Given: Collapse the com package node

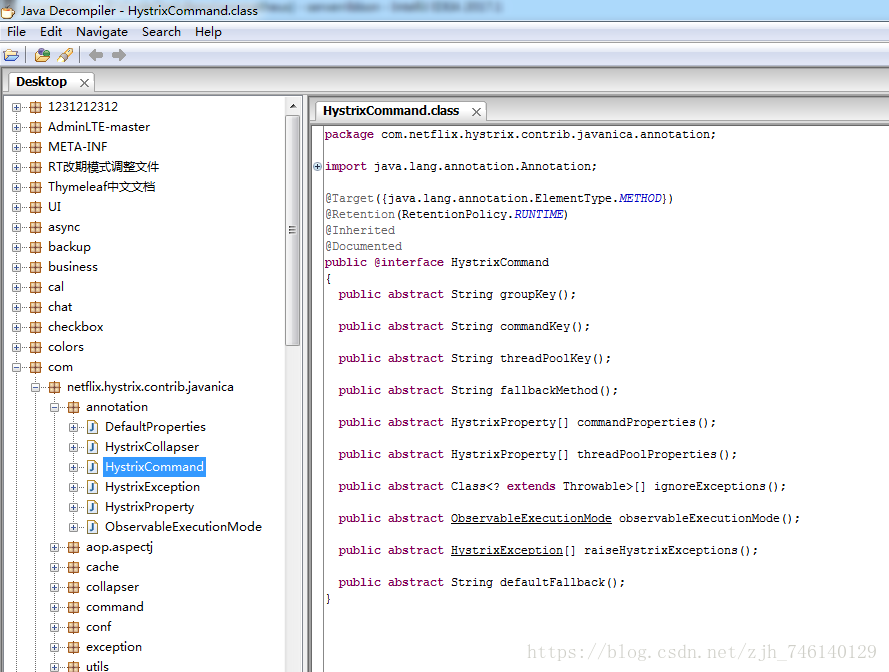Looking at the screenshot, I should click(x=17, y=367).
